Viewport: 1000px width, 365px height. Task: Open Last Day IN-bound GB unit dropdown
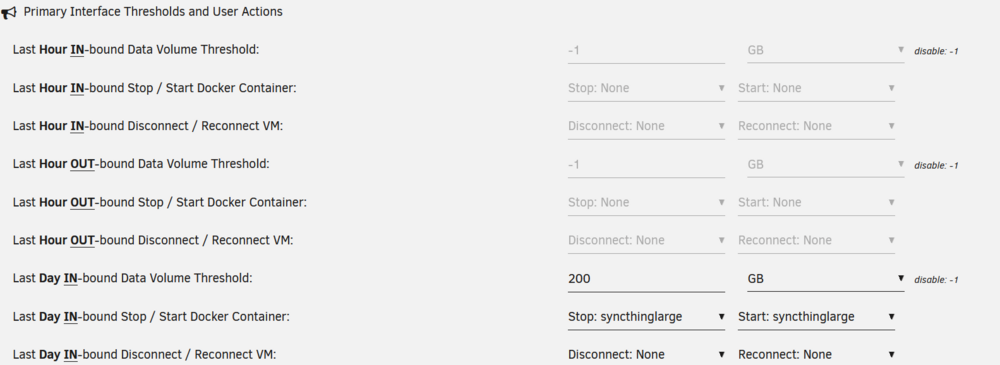(x=825, y=279)
